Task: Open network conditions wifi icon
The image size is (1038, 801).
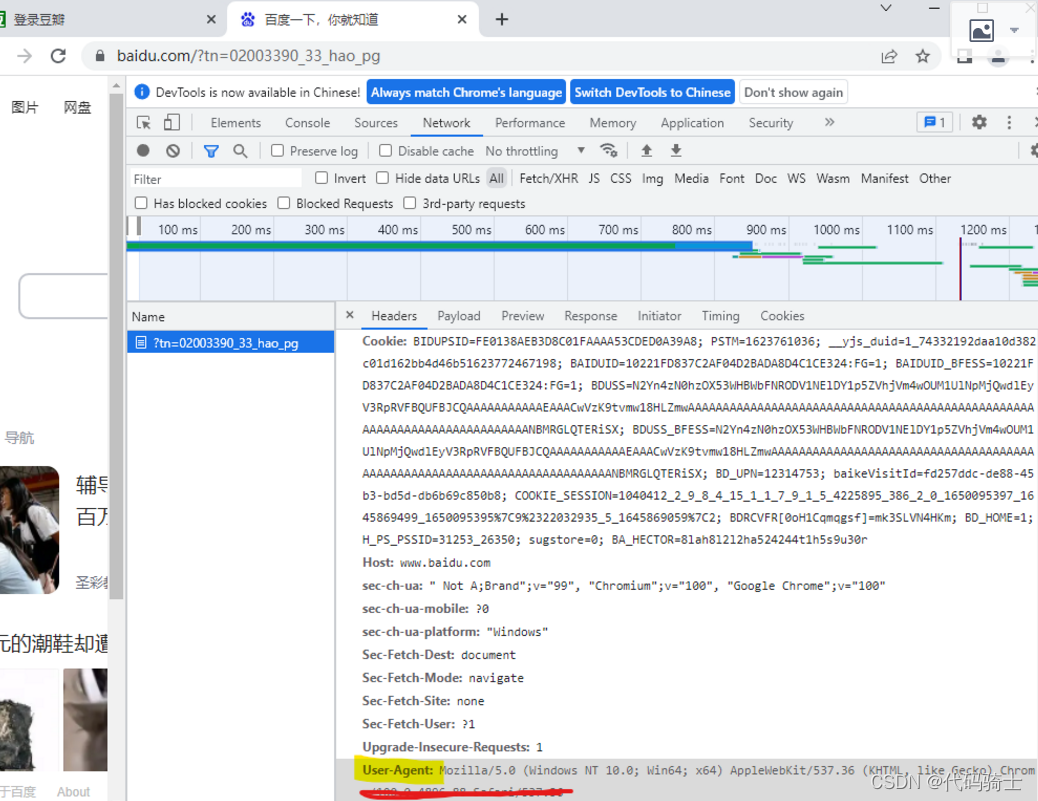Action: [x=608, y=150]
